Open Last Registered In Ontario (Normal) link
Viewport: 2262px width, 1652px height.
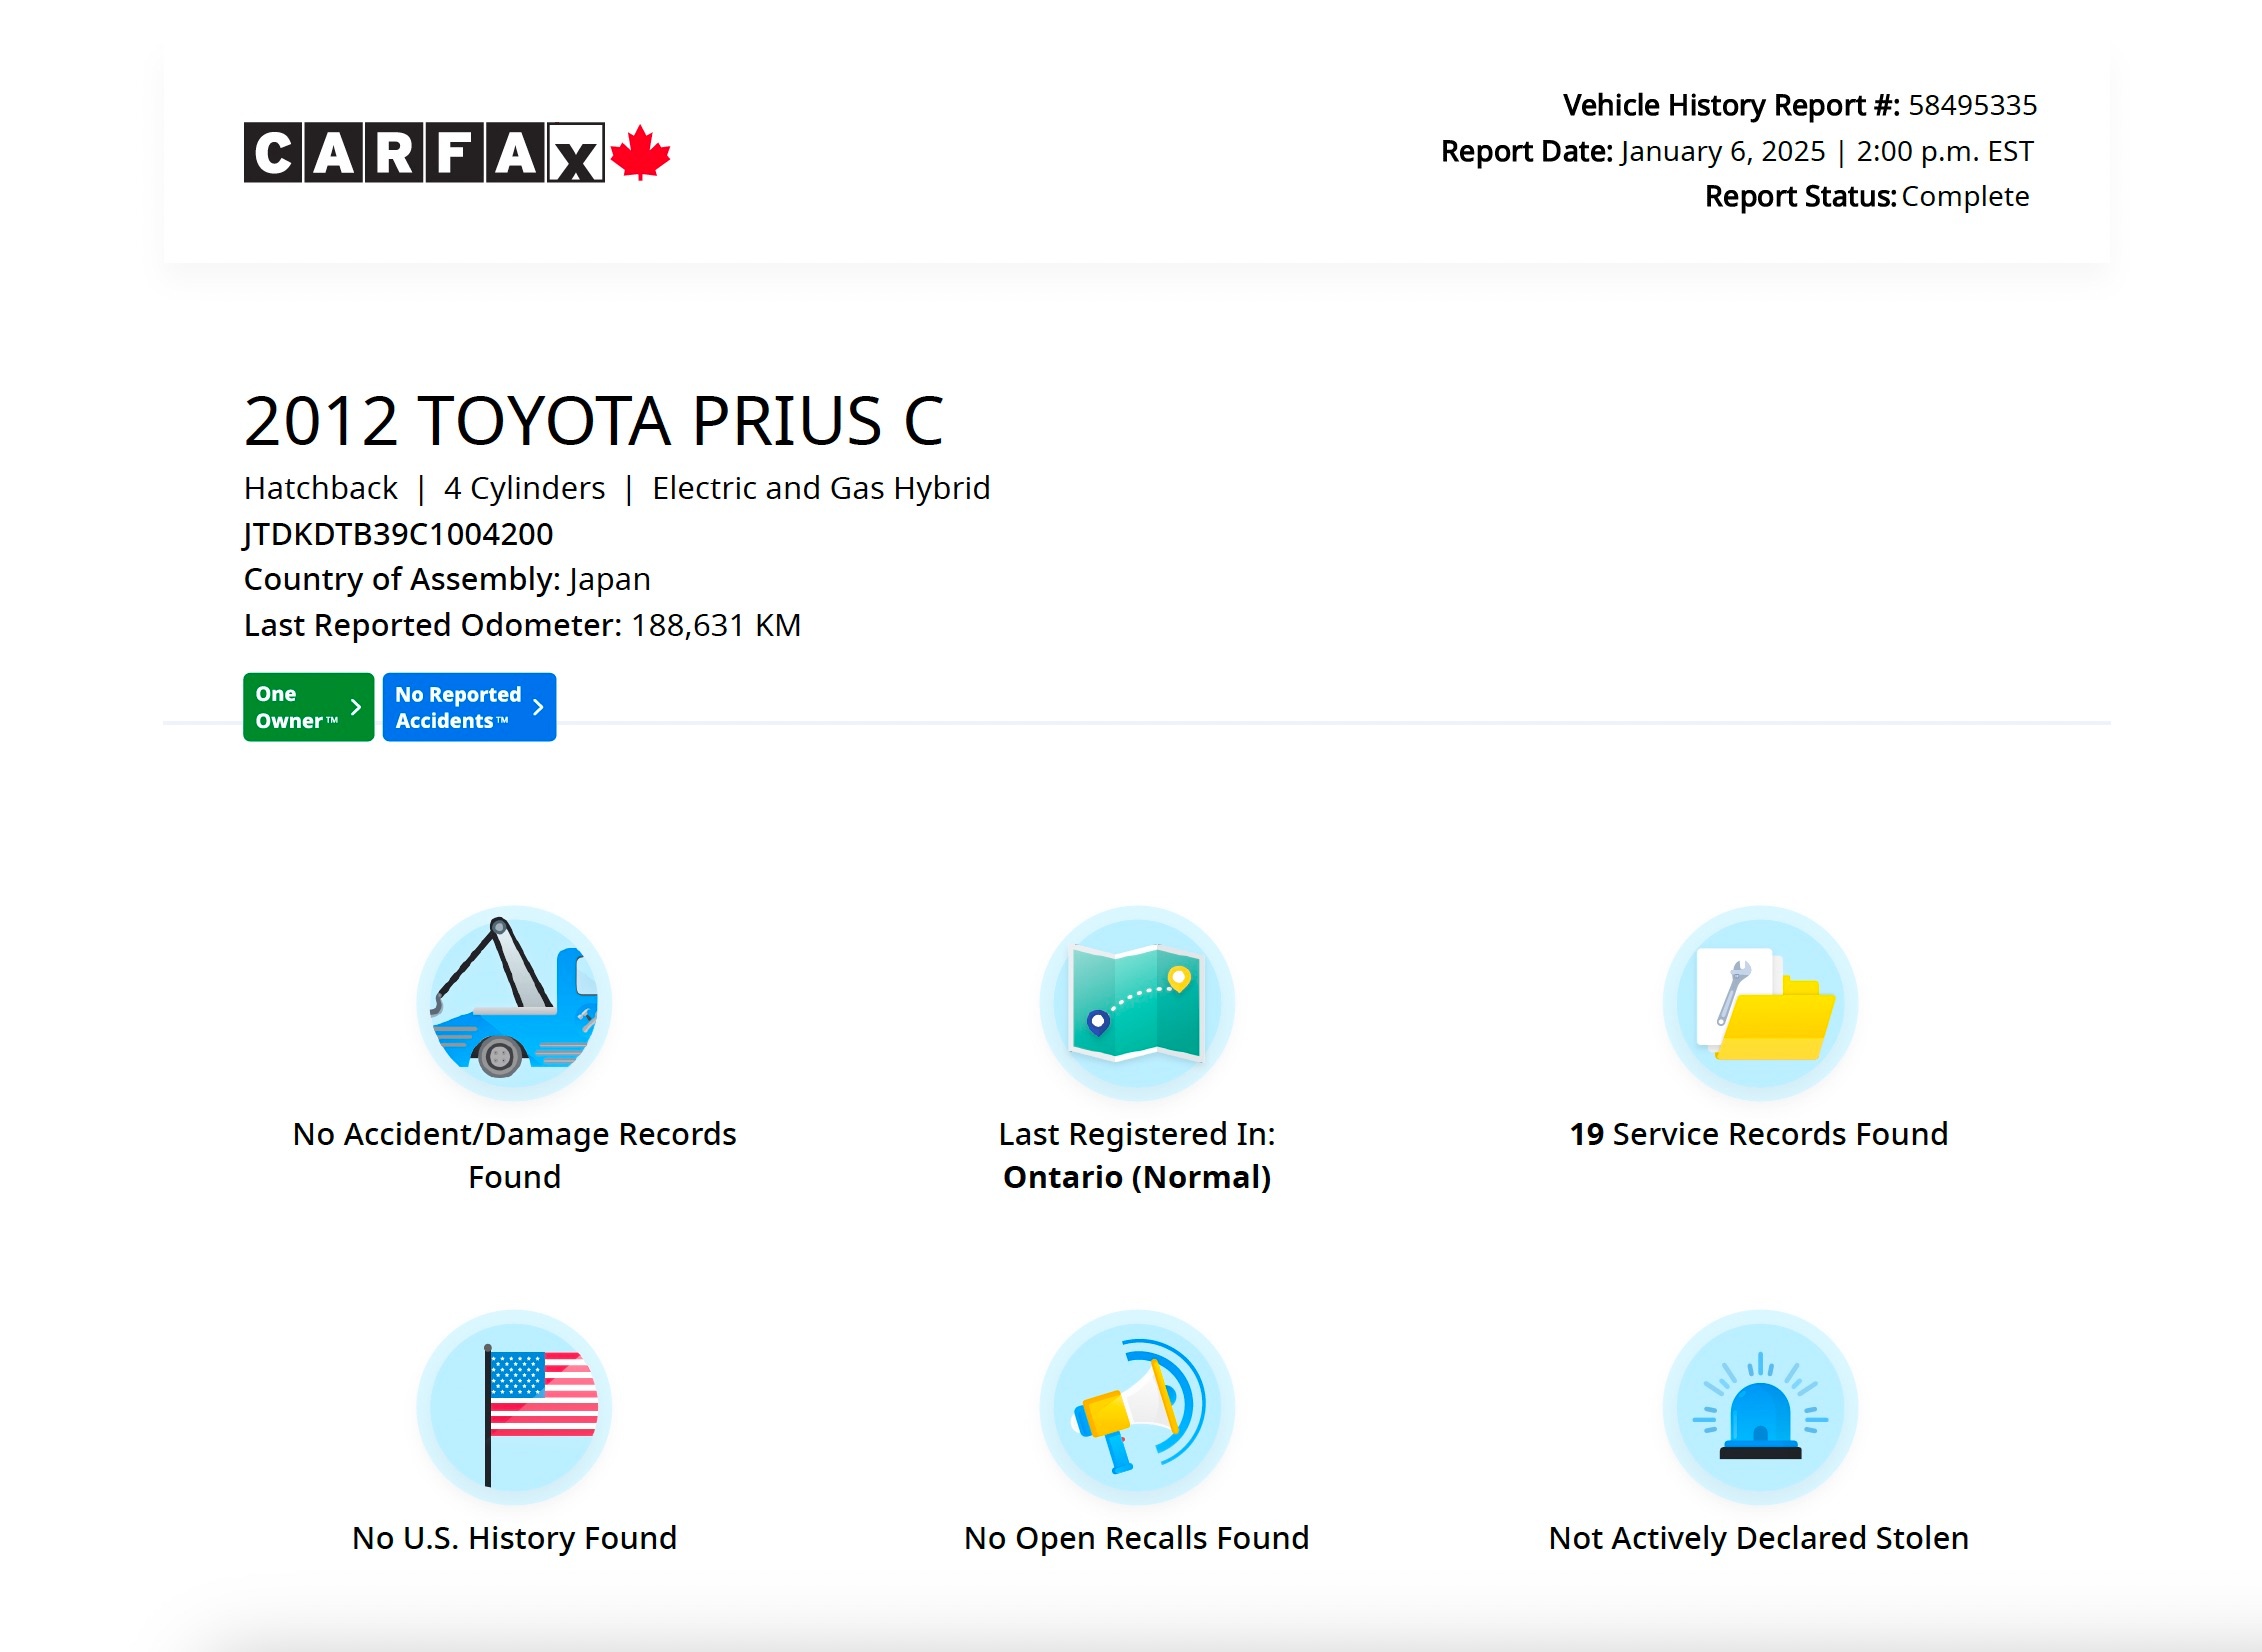[1137, 1155]
